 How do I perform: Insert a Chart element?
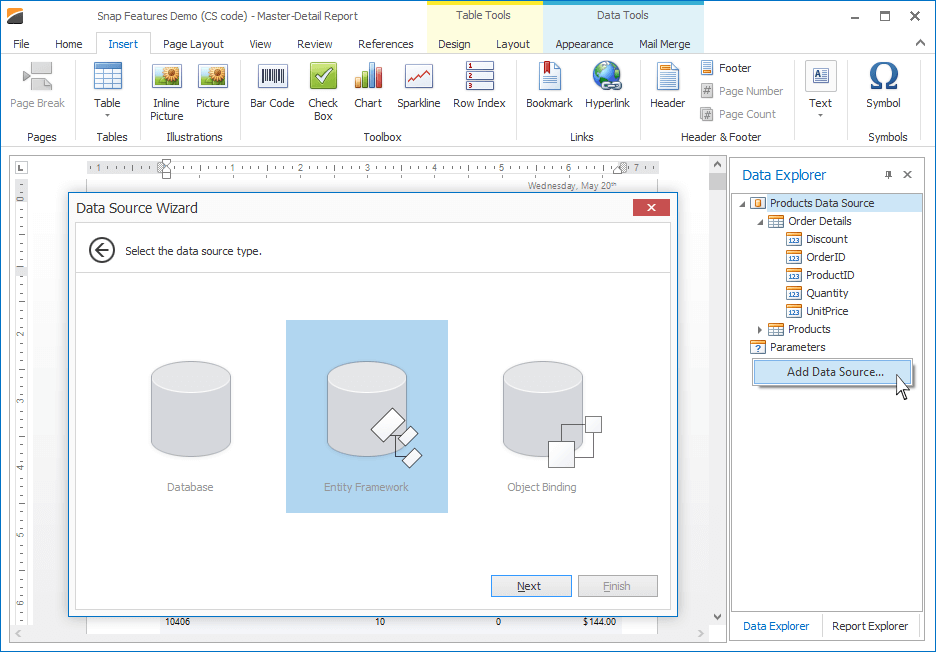tap(368, 85)
